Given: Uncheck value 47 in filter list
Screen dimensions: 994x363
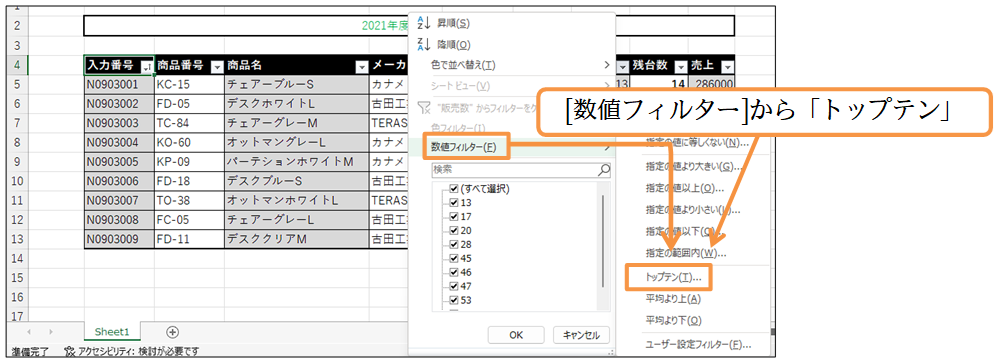Looking at the screenshot, I should click(454, 286).
